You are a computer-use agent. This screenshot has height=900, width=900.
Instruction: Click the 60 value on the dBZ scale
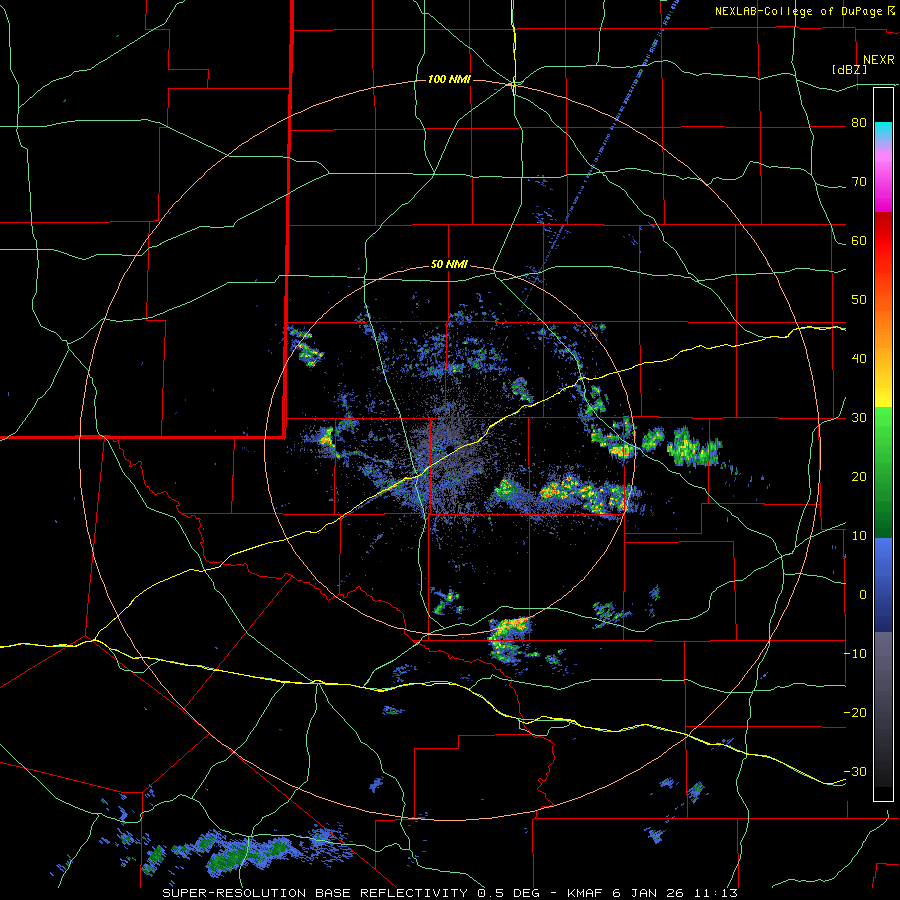859,241
